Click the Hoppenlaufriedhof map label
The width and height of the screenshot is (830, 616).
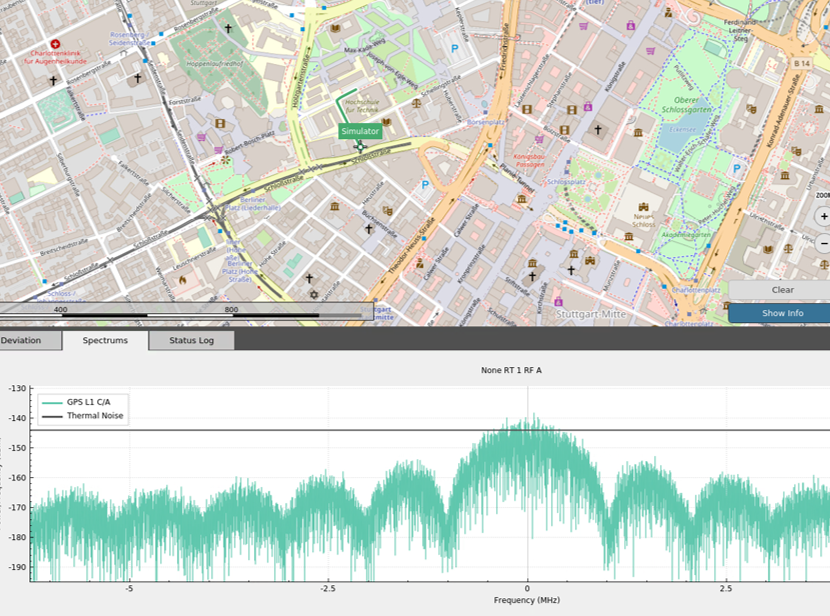tap(215, 64)
